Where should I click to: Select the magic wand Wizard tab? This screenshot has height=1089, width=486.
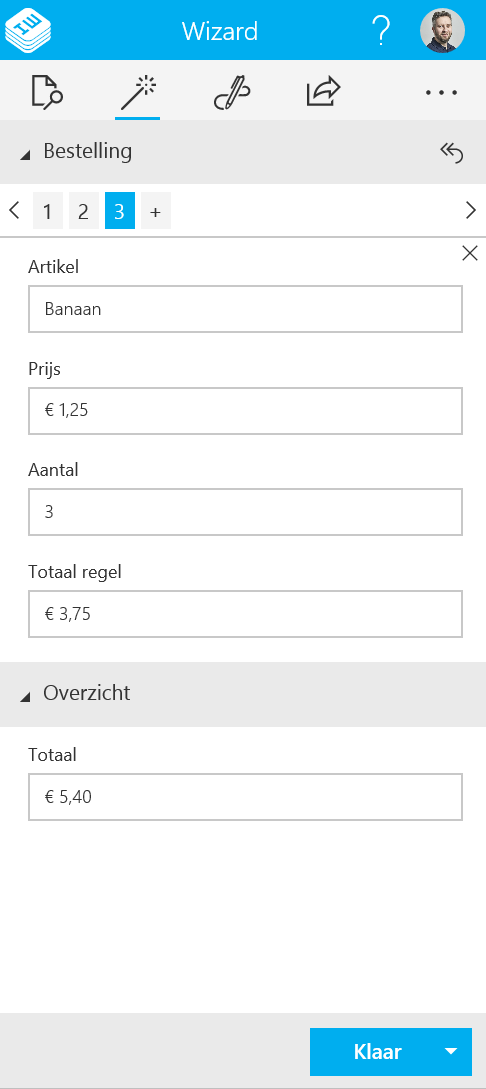[137, 94]
